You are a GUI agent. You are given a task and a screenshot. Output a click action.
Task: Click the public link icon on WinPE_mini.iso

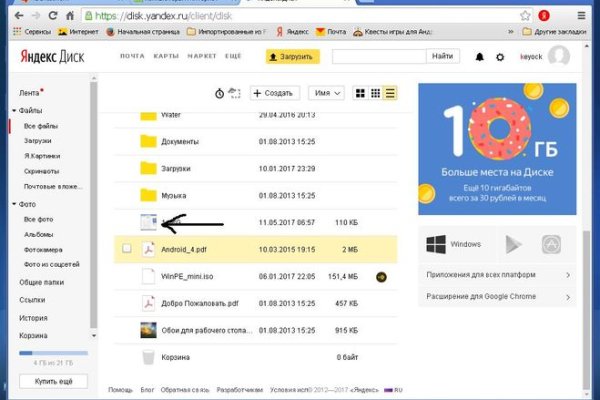(381, 276)
